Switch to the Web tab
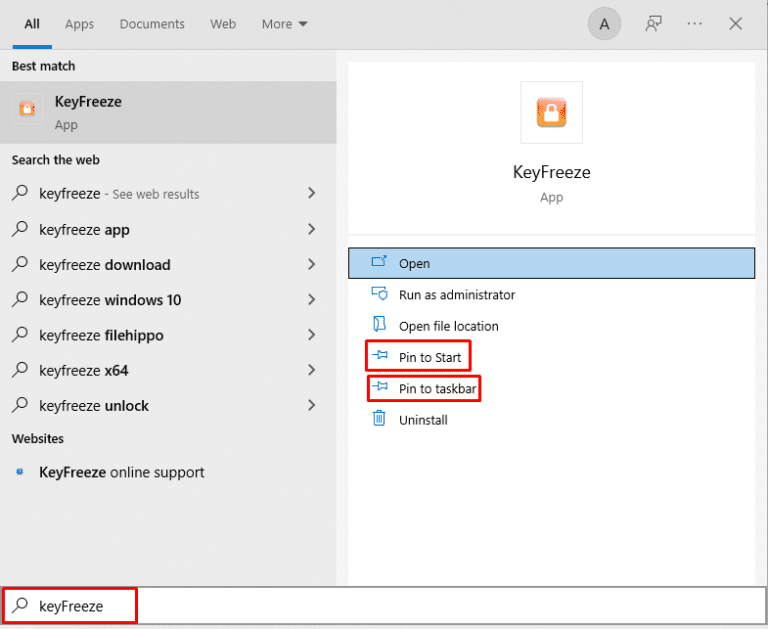The height and width of the screenshot is (629, 768). pos(223,24)
